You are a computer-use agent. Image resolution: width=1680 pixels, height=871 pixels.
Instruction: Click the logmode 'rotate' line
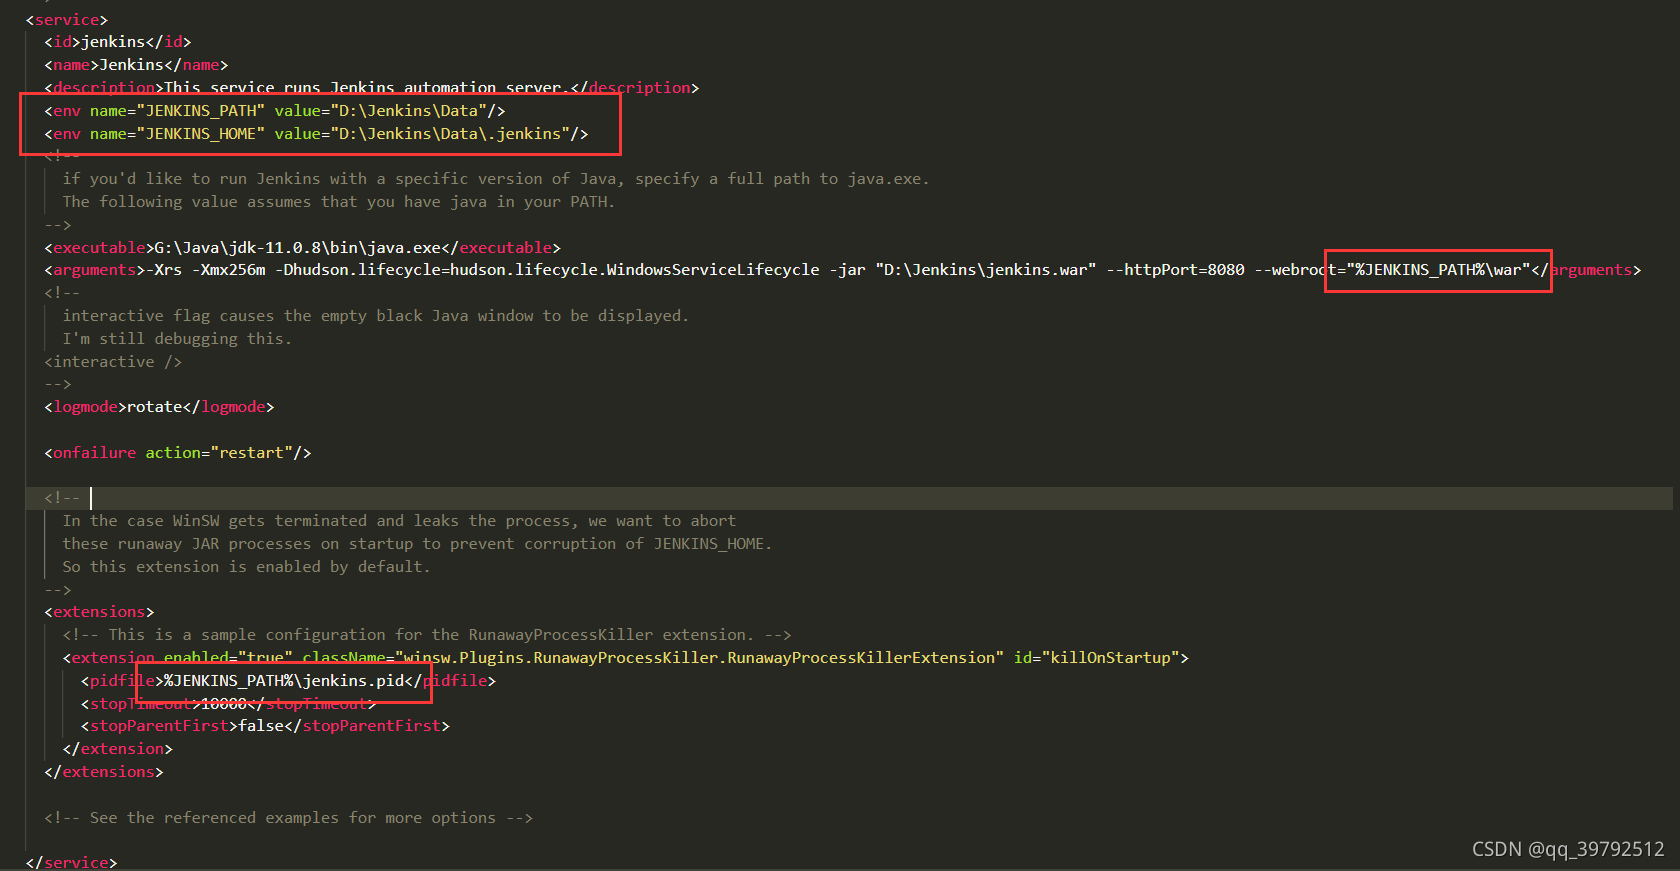point(159,407)
